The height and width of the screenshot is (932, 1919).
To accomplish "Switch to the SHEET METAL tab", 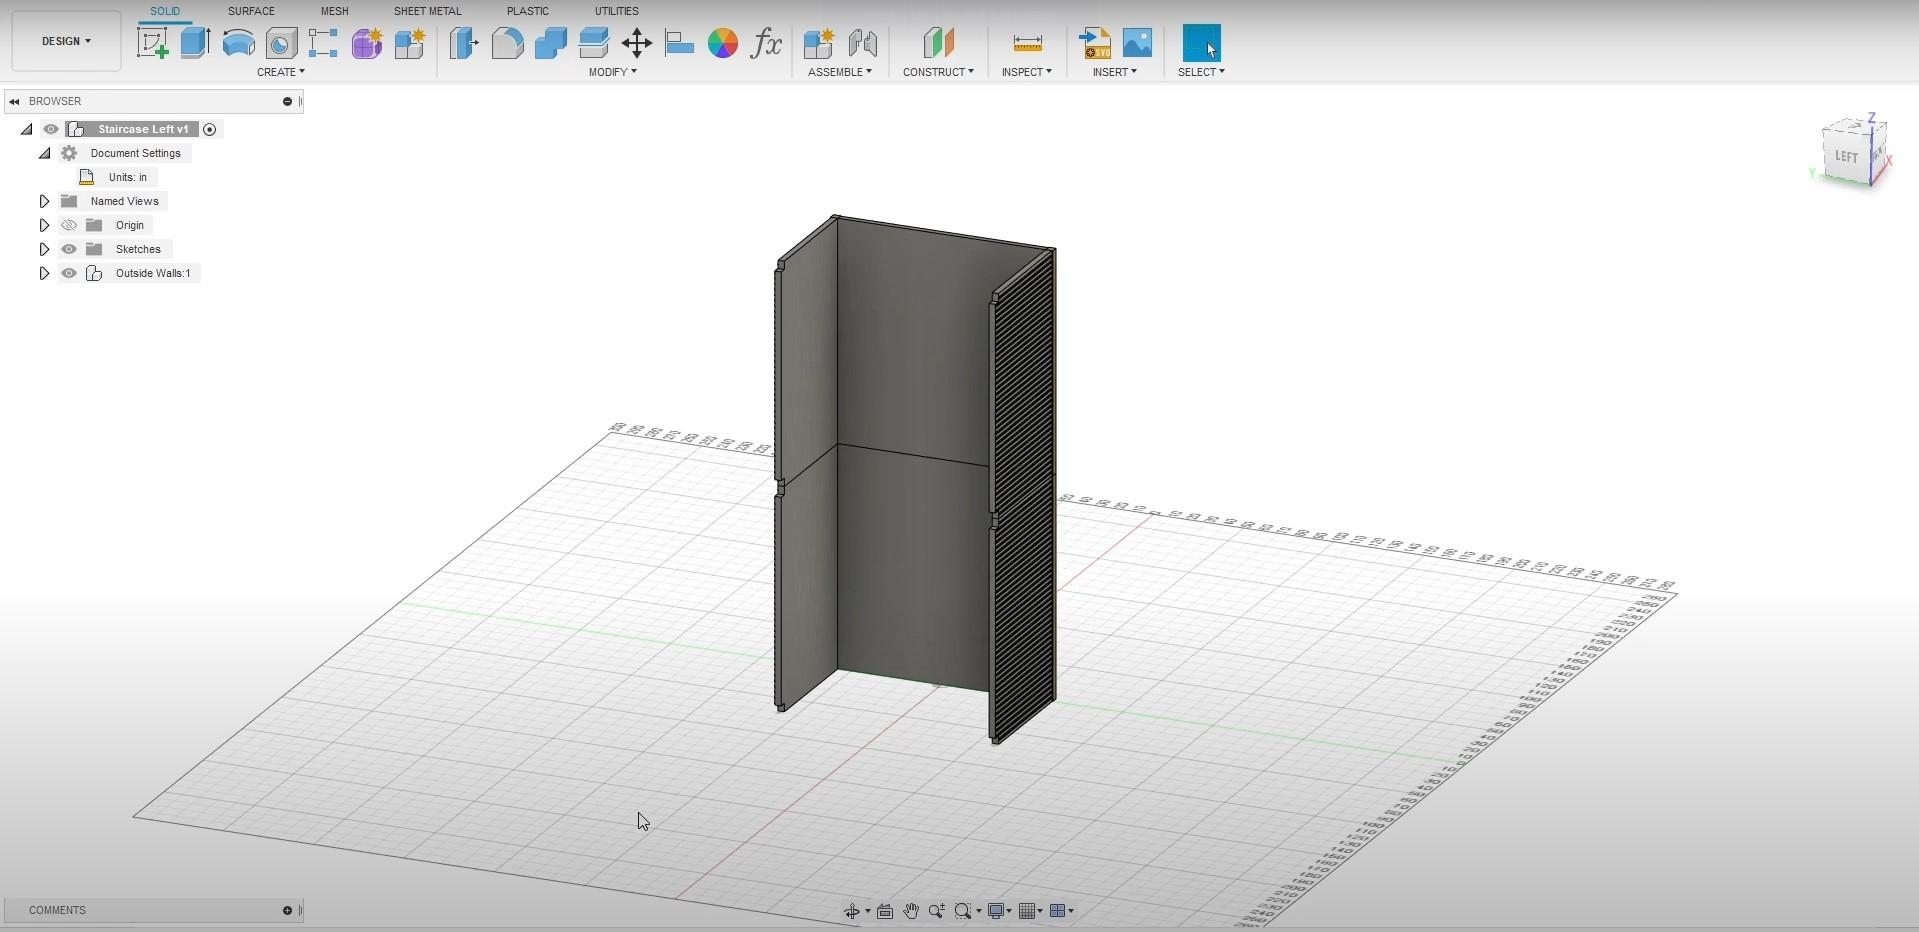I will click(x=427, y=11).
